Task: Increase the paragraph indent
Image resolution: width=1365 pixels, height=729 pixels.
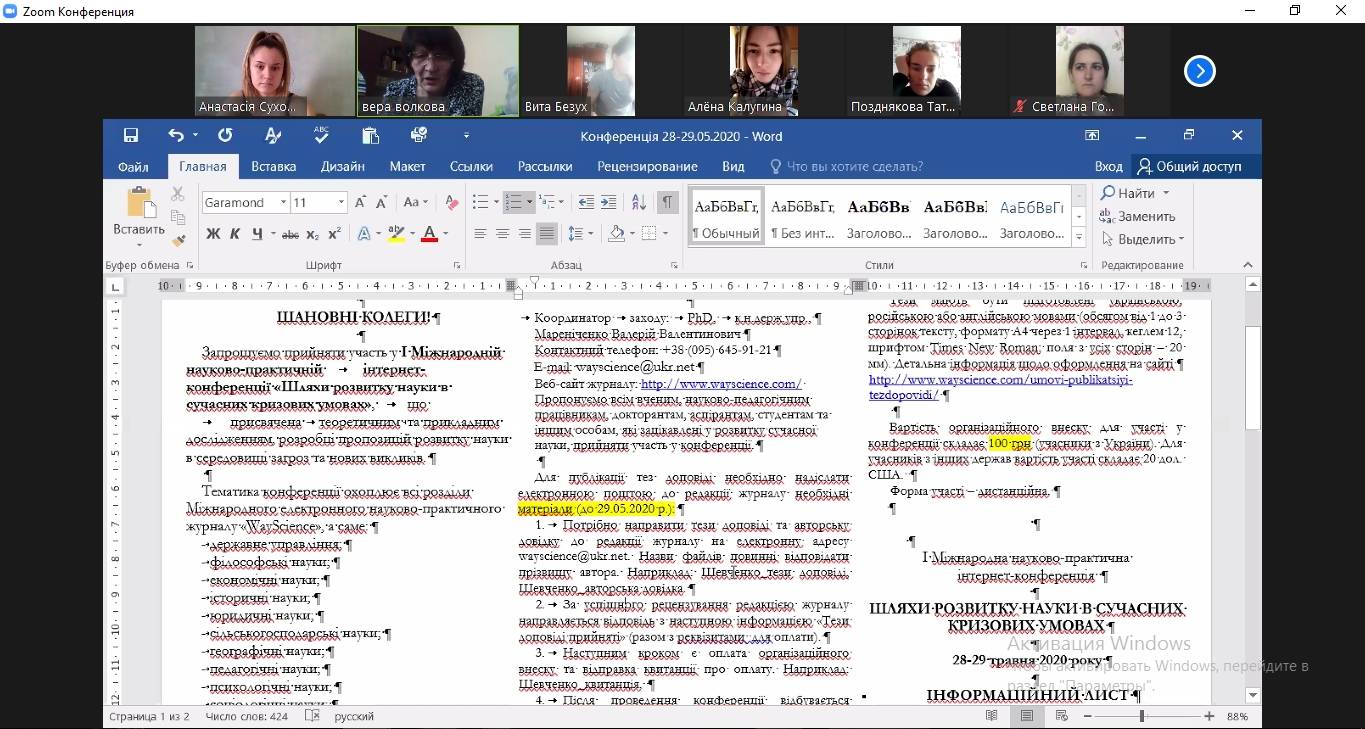Action: click(608, 203)
